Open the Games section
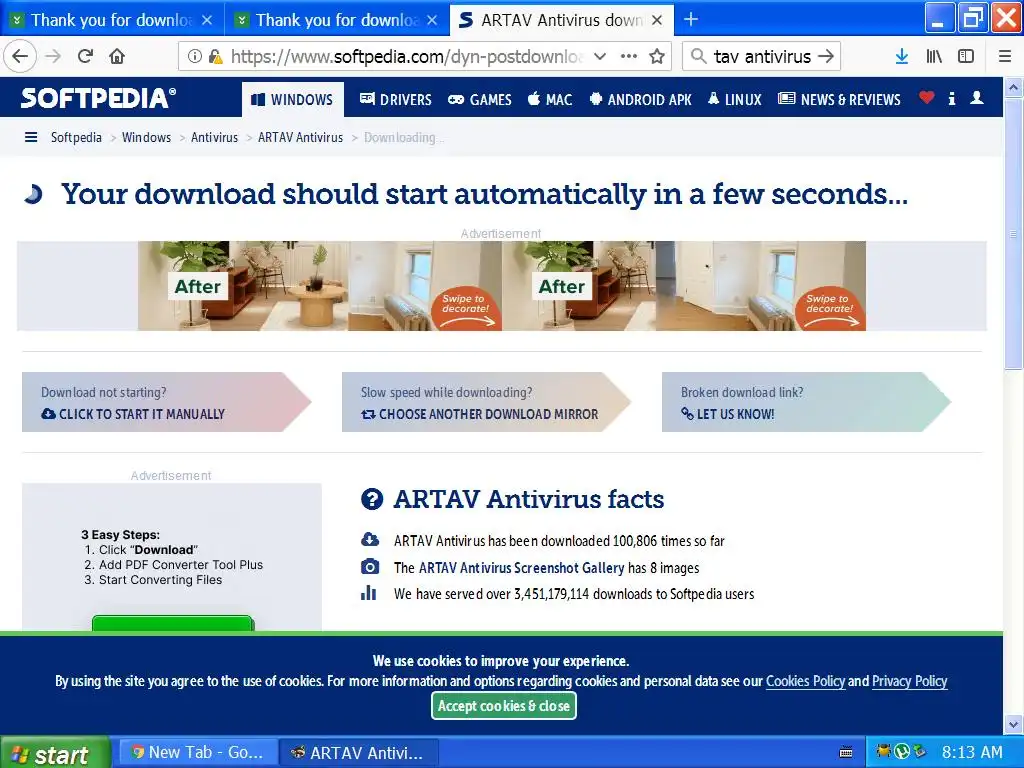Viewport: 1024px width, 768px height. [x=479, y=99]
